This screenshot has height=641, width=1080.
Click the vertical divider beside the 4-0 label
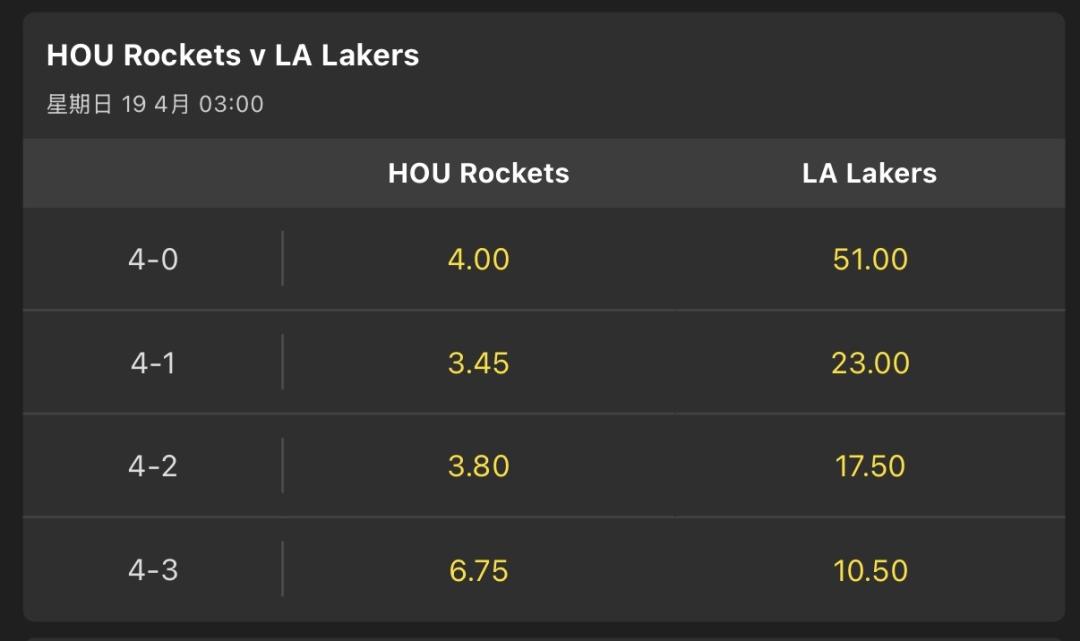point(282,259)
